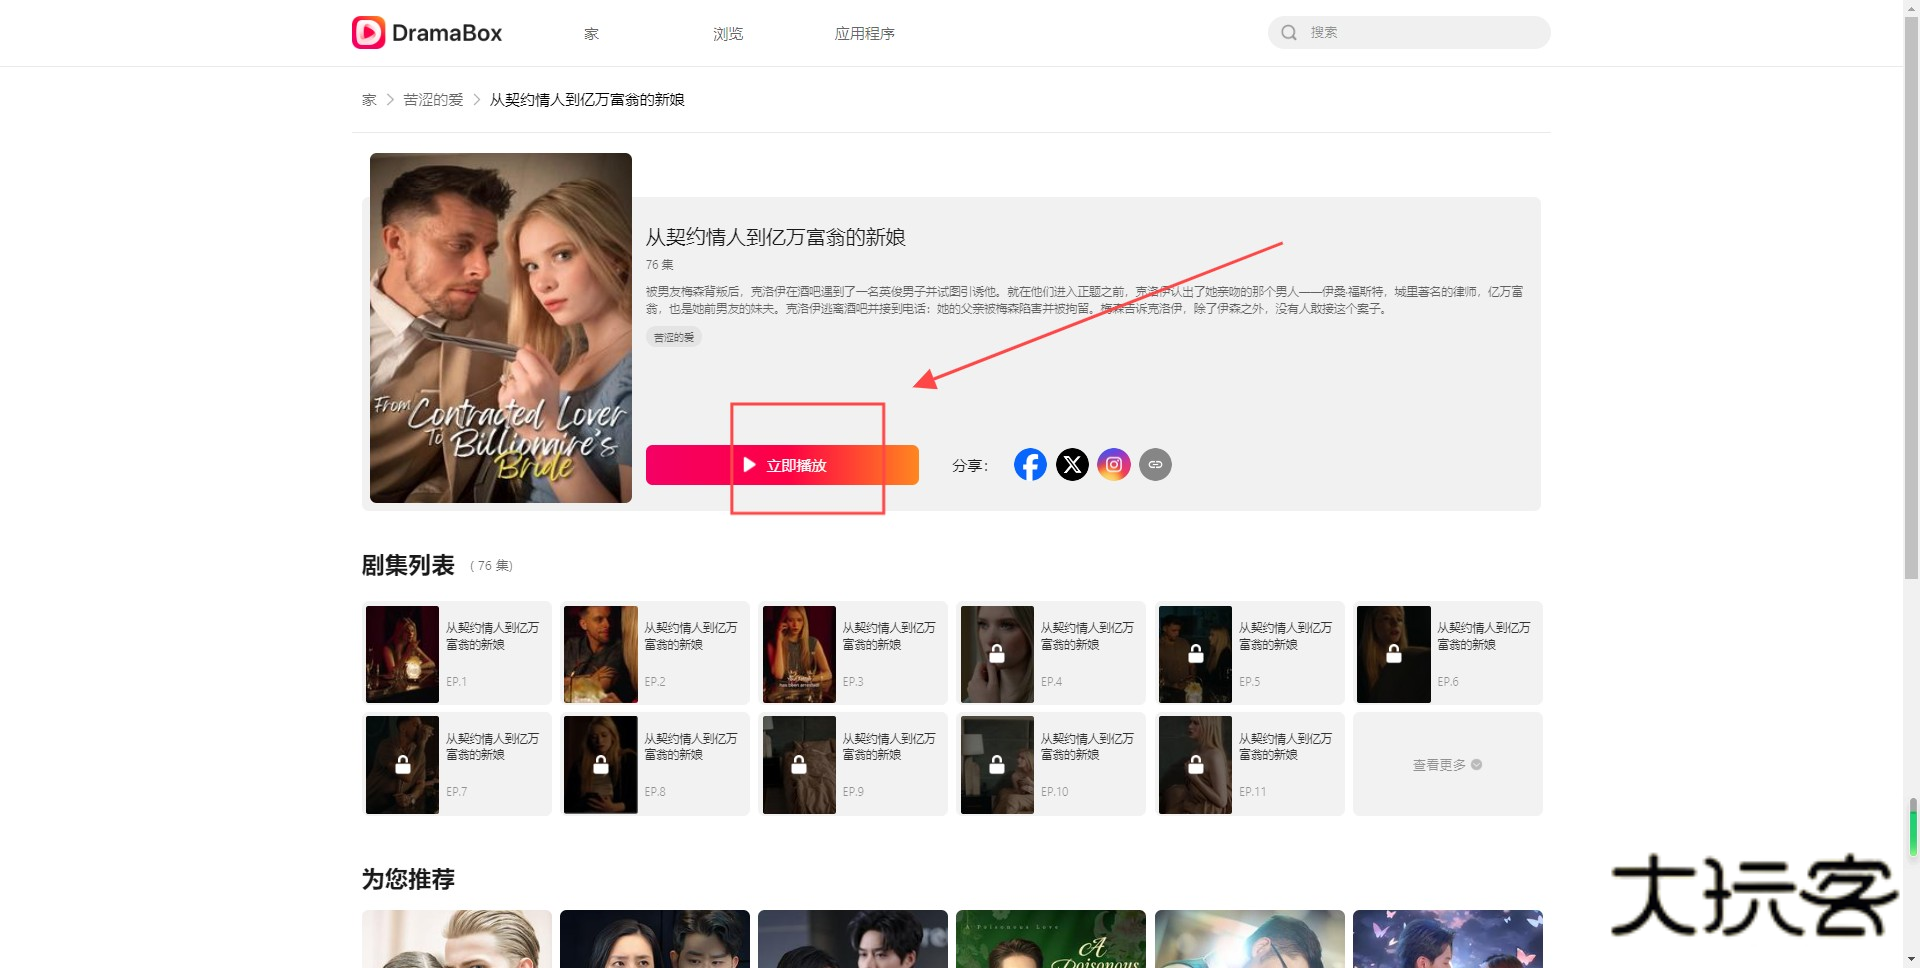The image size is (1920, 968).
Task: Share the drama on Facebook
Action: point(1030,465)
